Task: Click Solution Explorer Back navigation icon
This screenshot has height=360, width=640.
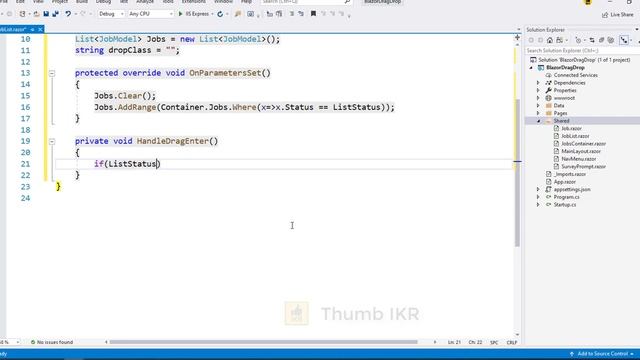Action: tap(531, 40)
